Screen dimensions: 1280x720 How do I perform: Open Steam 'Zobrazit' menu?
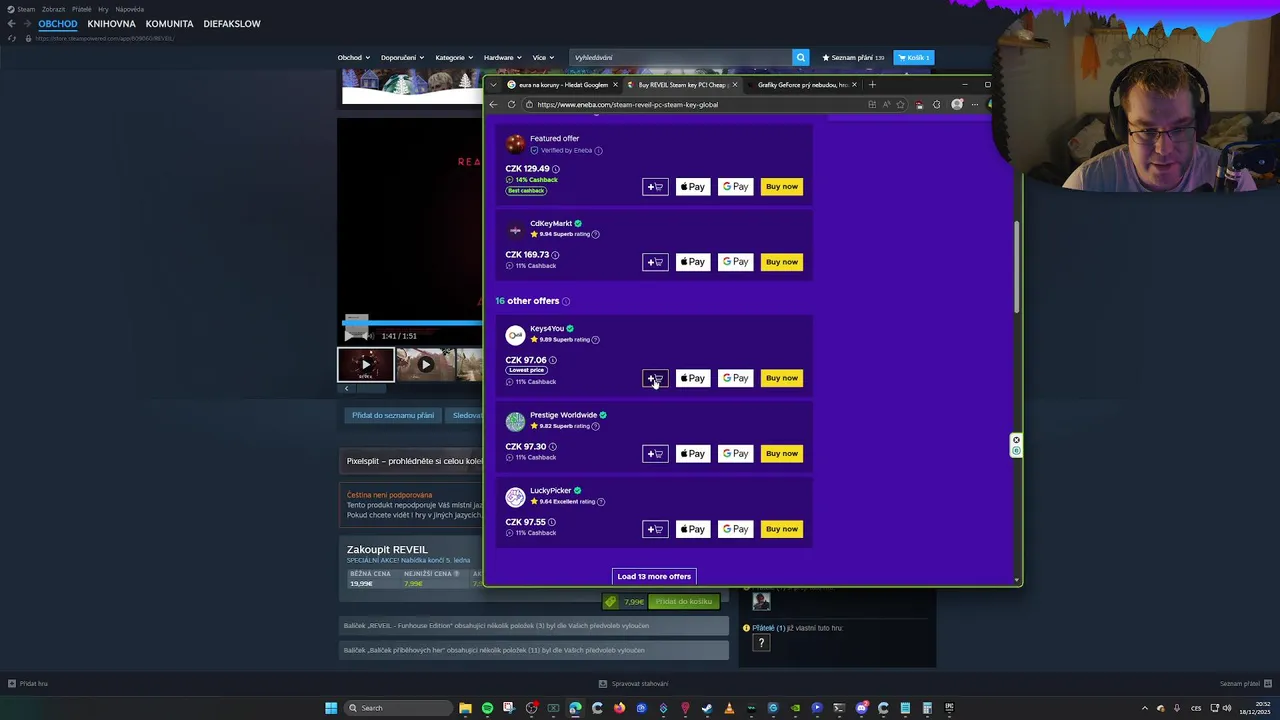[53, 9]
